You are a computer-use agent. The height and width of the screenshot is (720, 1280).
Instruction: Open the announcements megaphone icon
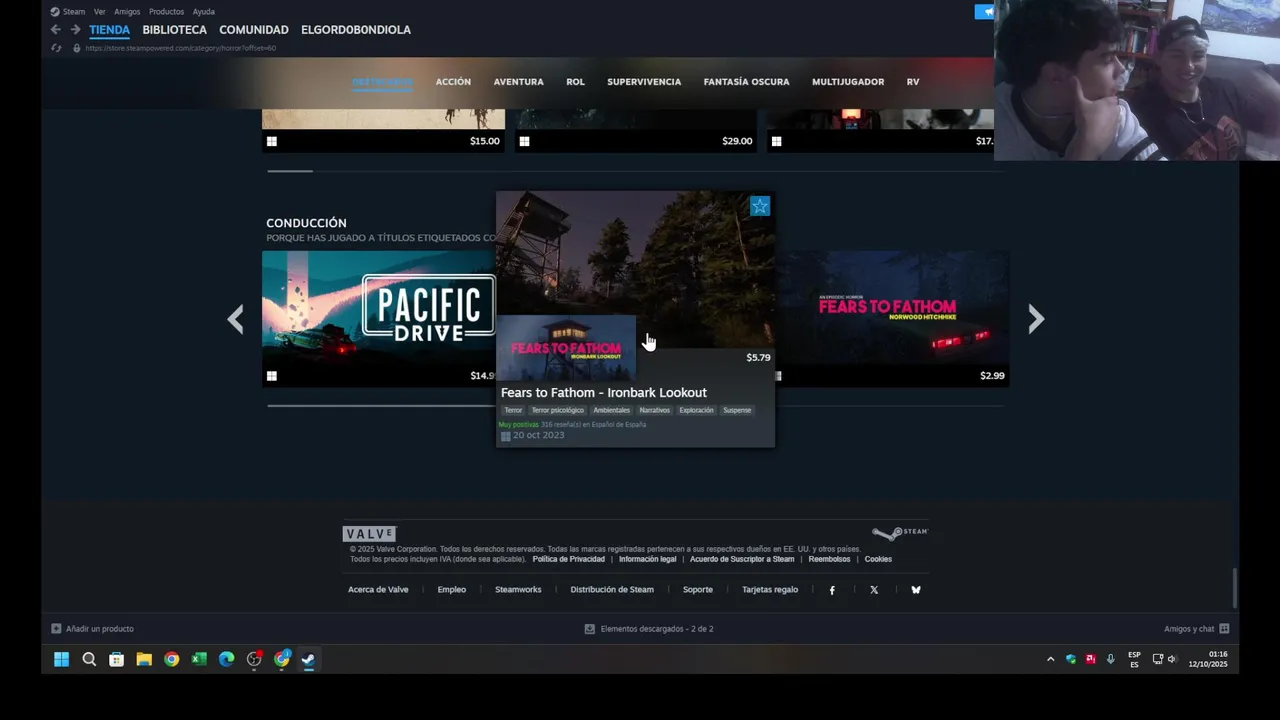pos(985,12)
